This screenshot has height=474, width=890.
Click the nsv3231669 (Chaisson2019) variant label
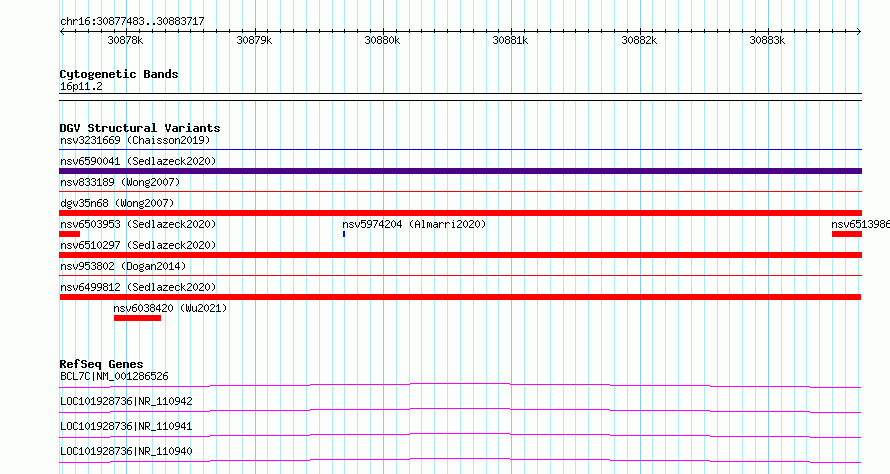coord(135,140)
